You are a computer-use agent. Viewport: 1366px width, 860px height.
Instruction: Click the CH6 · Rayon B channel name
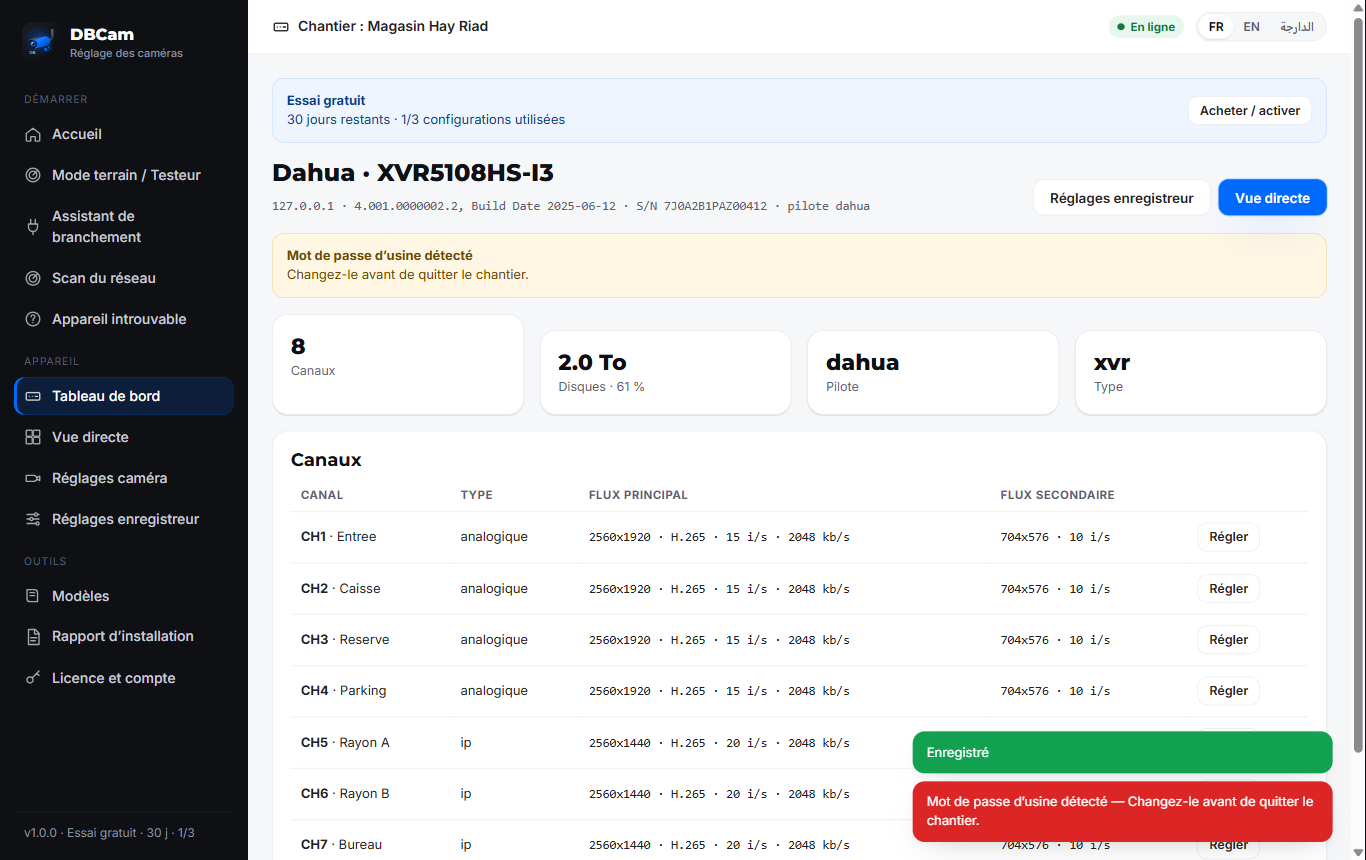coord(345,794)
